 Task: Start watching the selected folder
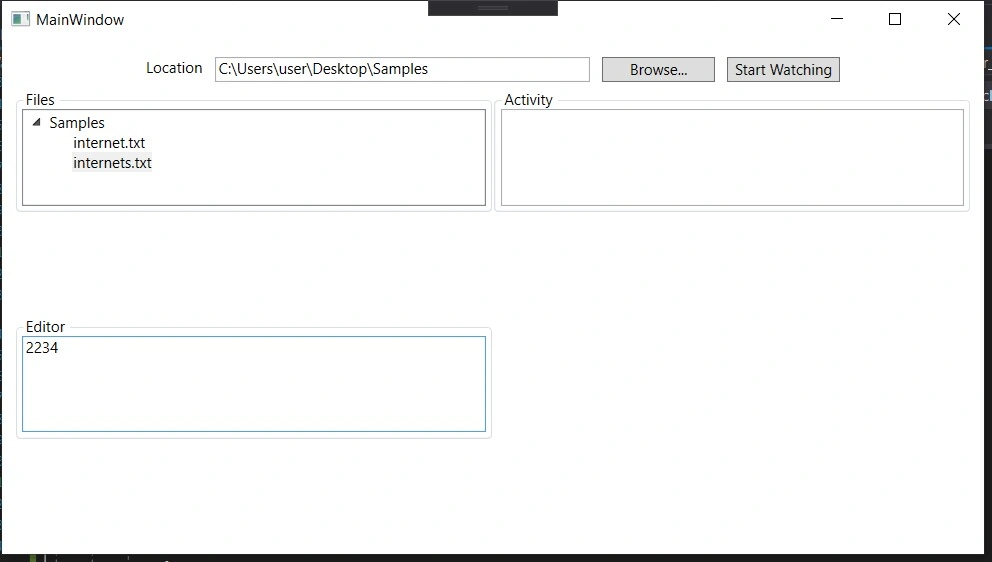(x=783, y=70)
